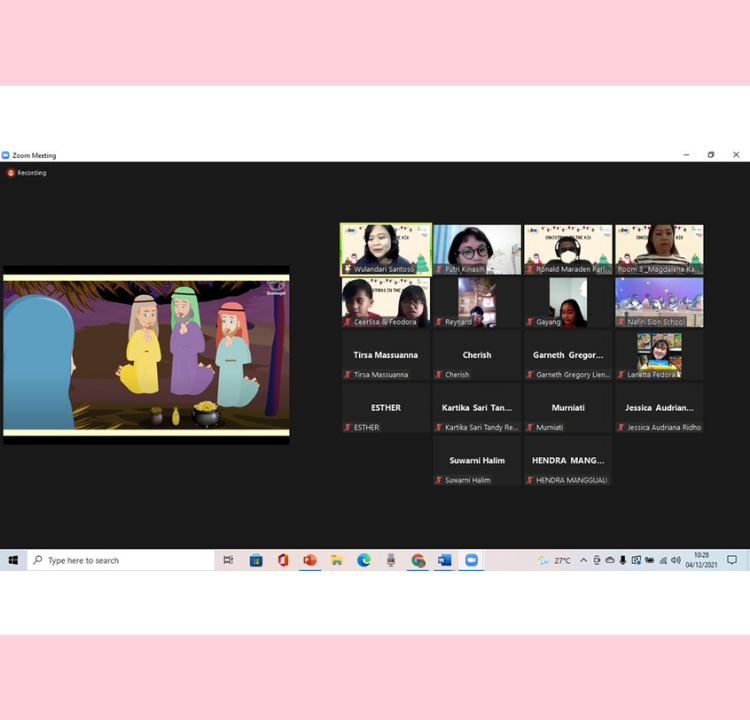Select ESTHER's participant tile
The image size is (750, 720).
pyautogui.click(x=386, y=408)
